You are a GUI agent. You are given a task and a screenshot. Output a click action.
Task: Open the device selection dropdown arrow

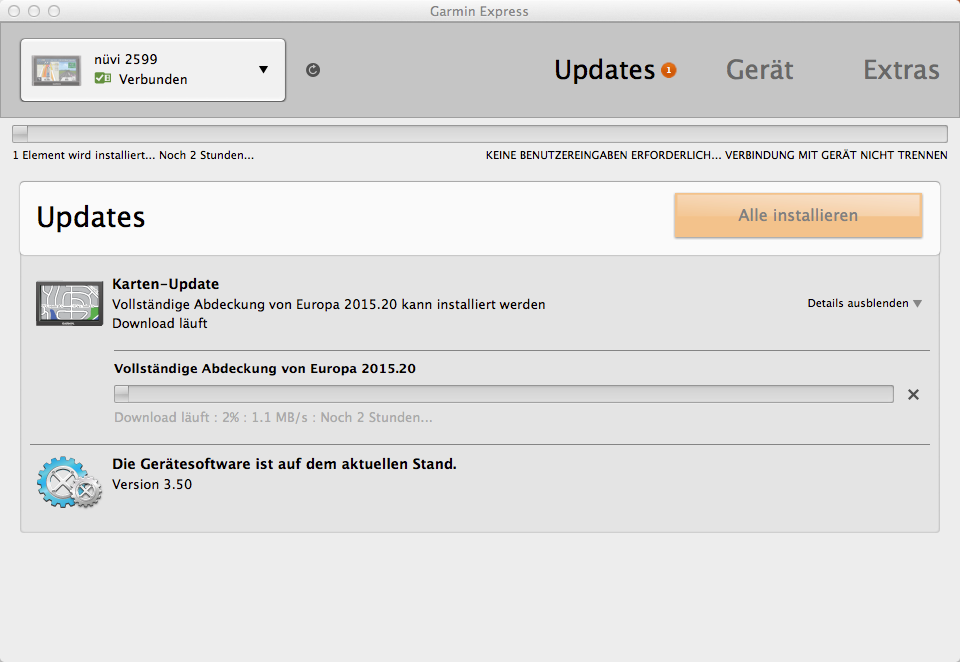coord(263,70)
